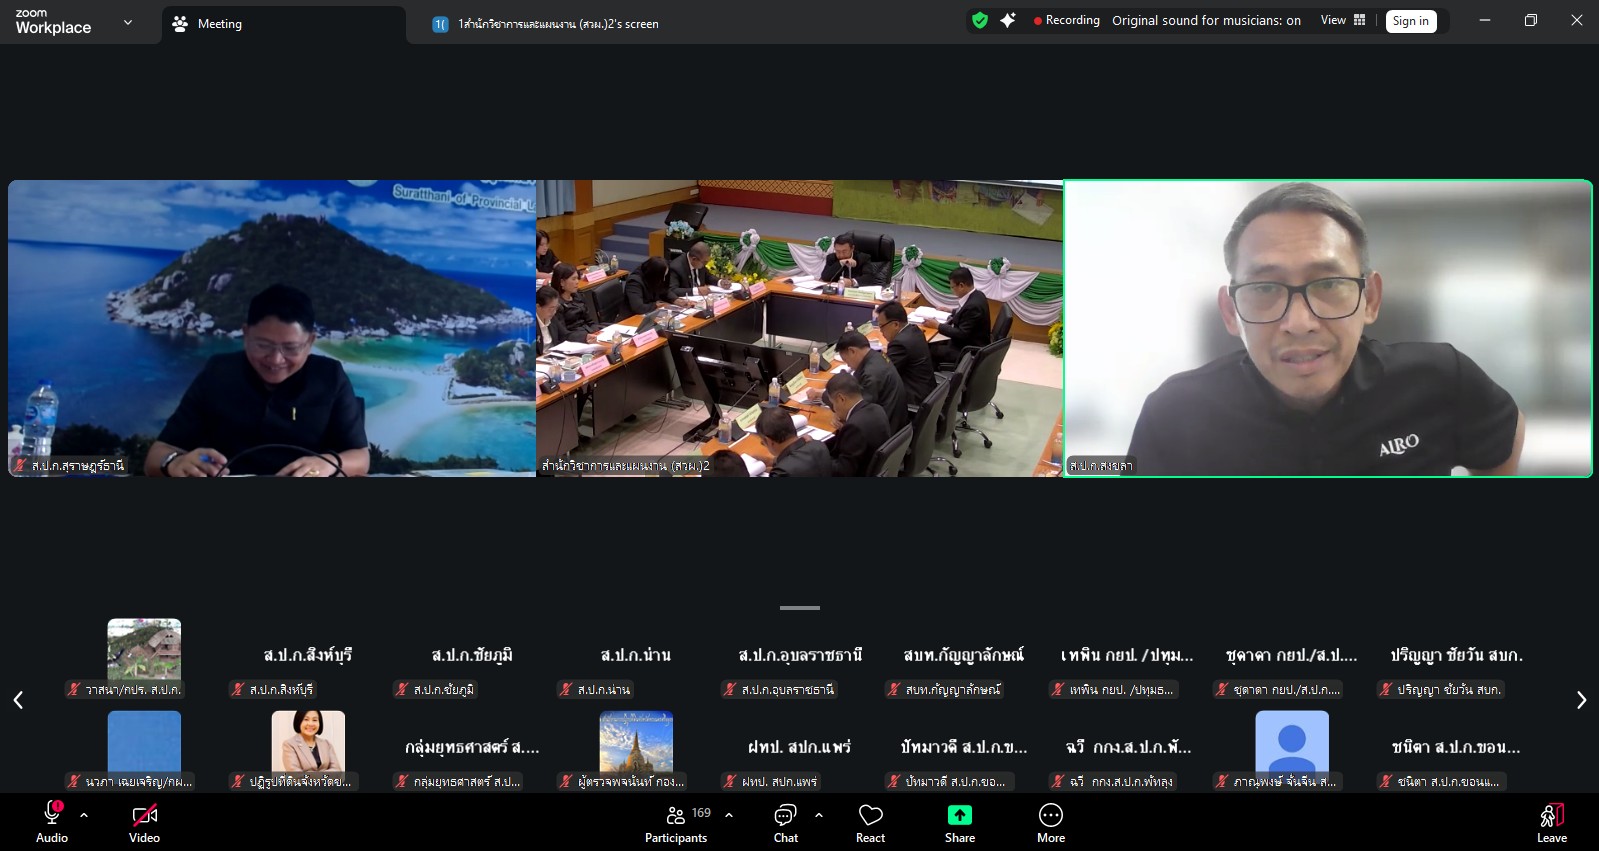1599x851 pixels.
Task: Open the More options menu
Action: (1050, 823)
